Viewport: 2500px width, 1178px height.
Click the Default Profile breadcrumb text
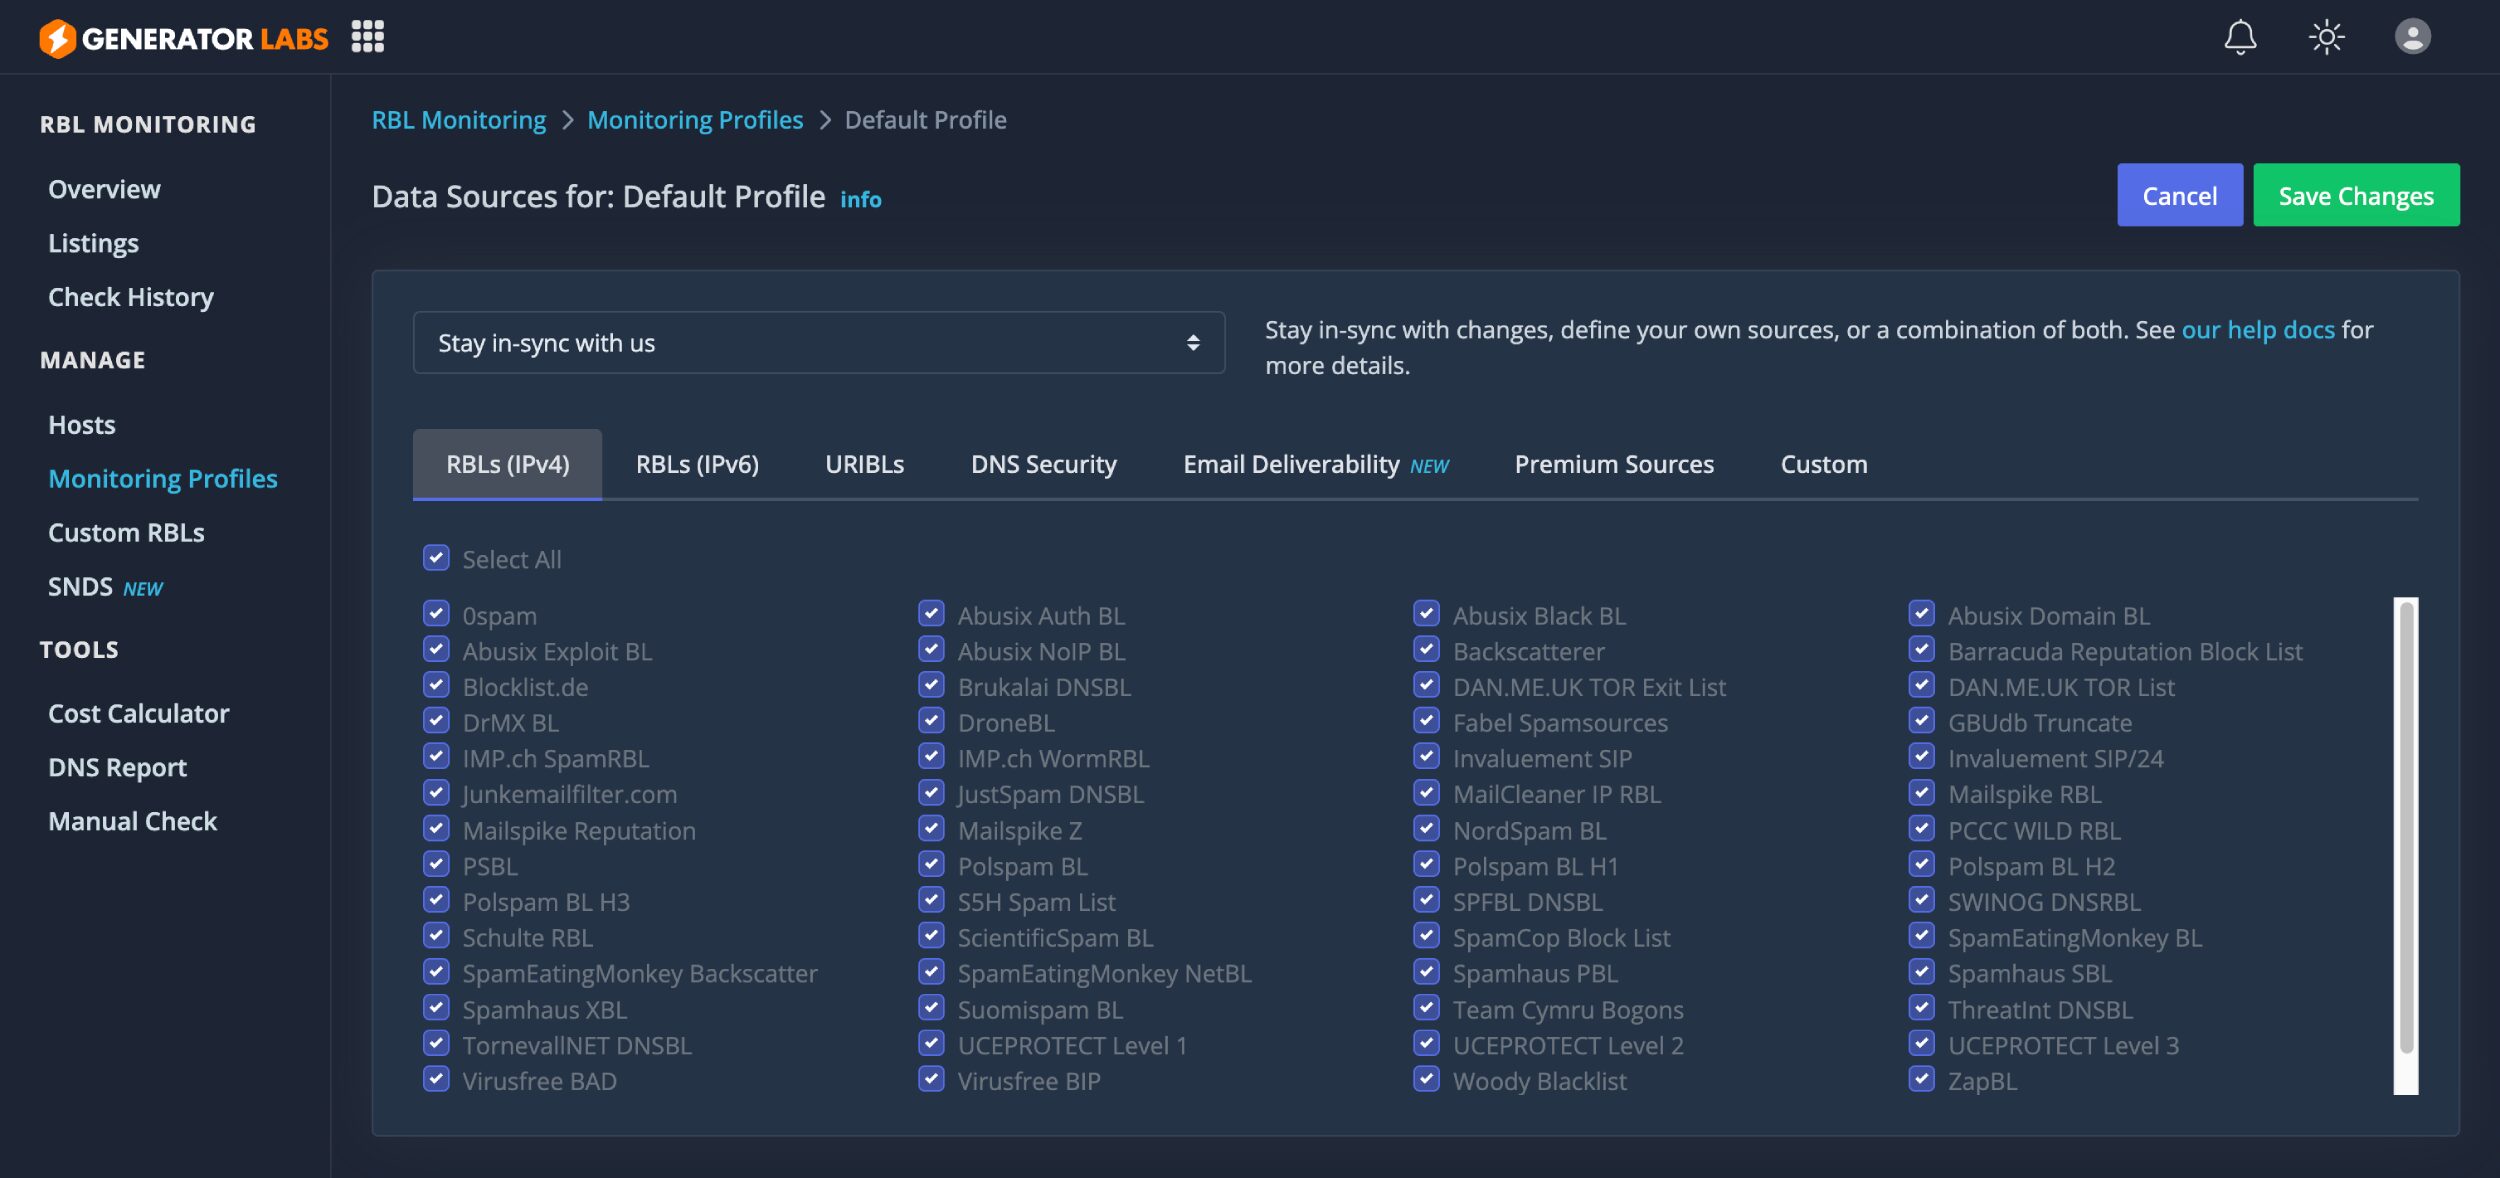click(x=925, y=120)
